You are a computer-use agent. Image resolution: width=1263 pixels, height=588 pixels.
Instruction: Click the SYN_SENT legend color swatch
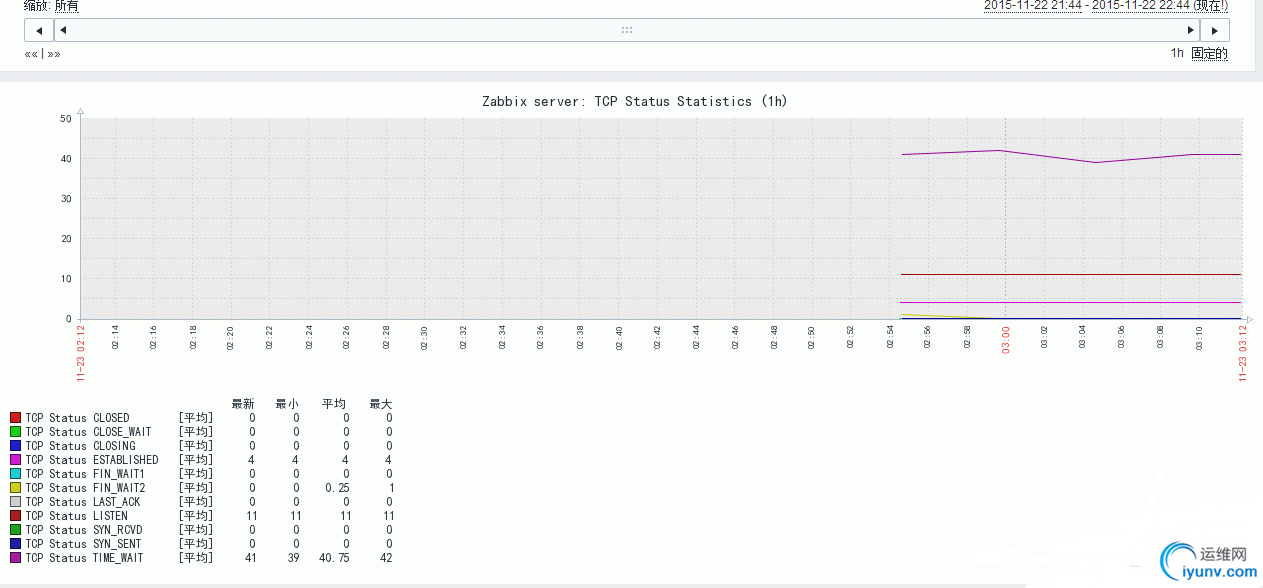(x=16, y=544)
